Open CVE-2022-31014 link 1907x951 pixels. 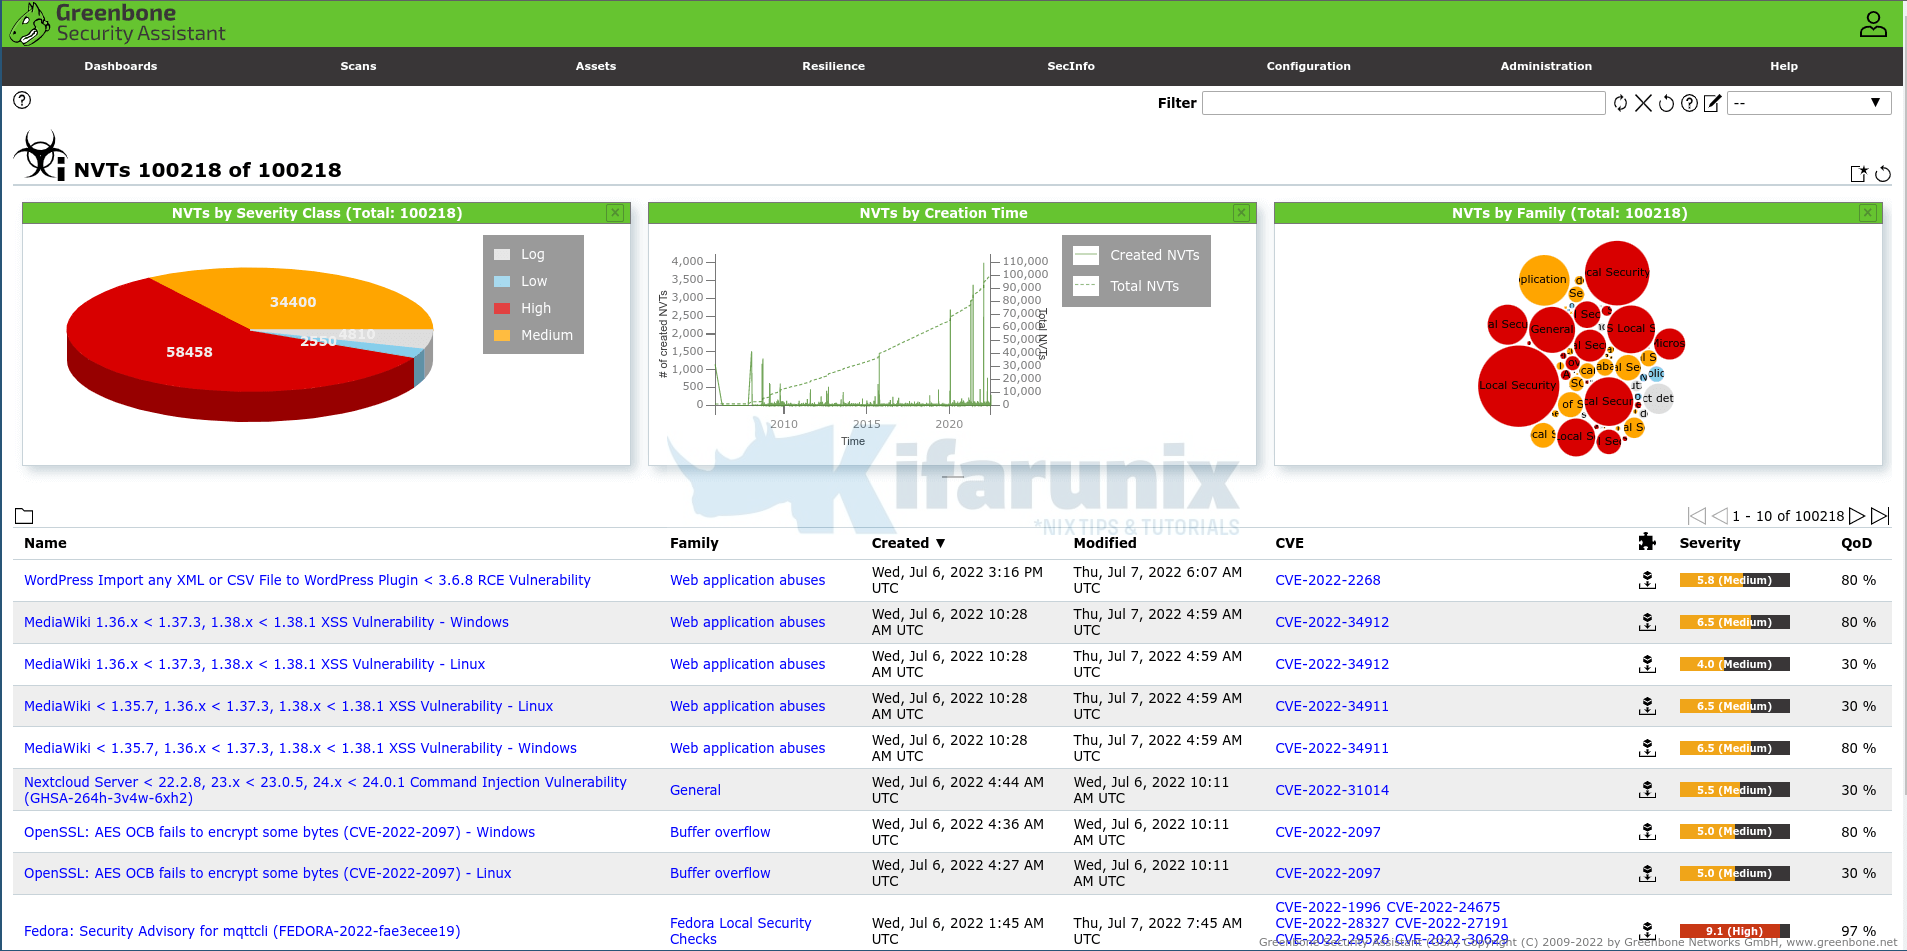[x=1332, y=790]
